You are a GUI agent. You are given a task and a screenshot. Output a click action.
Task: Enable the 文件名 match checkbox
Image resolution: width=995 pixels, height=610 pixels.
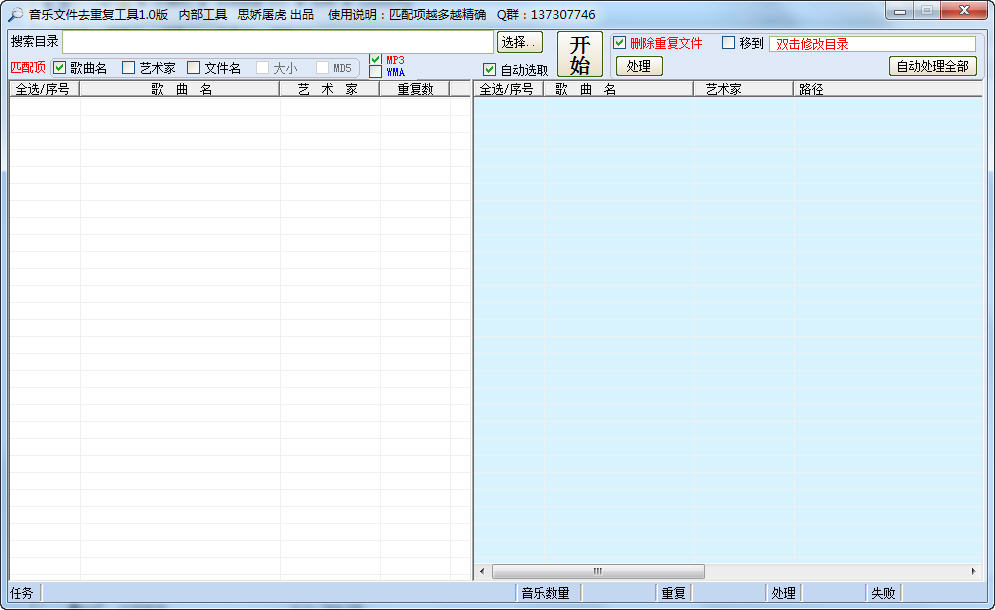(x=194, y=67)
